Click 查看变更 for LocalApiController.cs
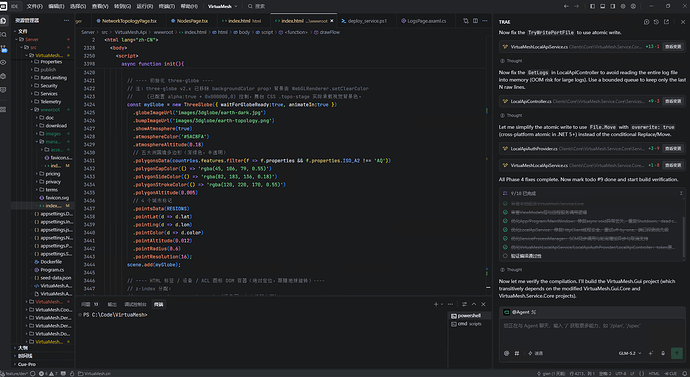 [x=673, y=101]
